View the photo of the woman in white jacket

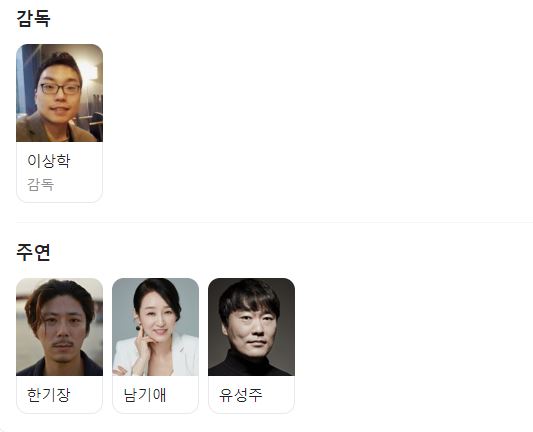[x=155, y=327]
